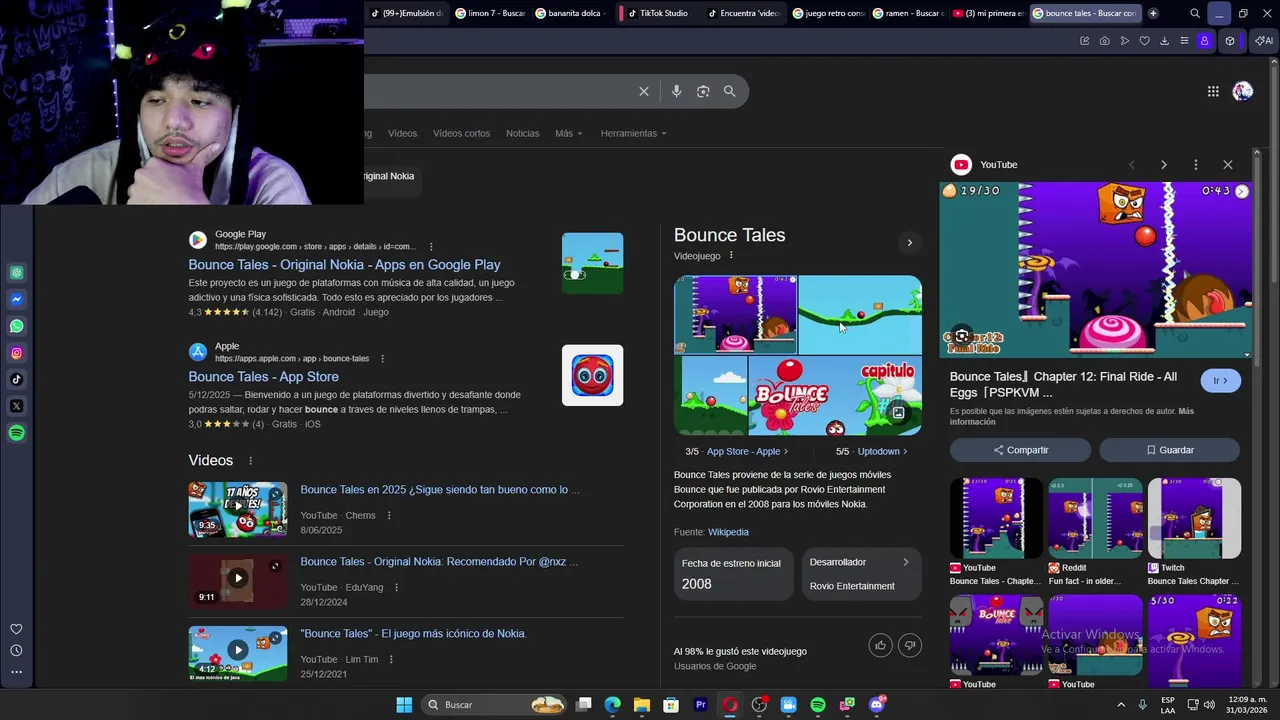Screen dimensions: 1280x720
Task: Open ChatGPT in the Opera sidebar
Action: pos(17,272)
